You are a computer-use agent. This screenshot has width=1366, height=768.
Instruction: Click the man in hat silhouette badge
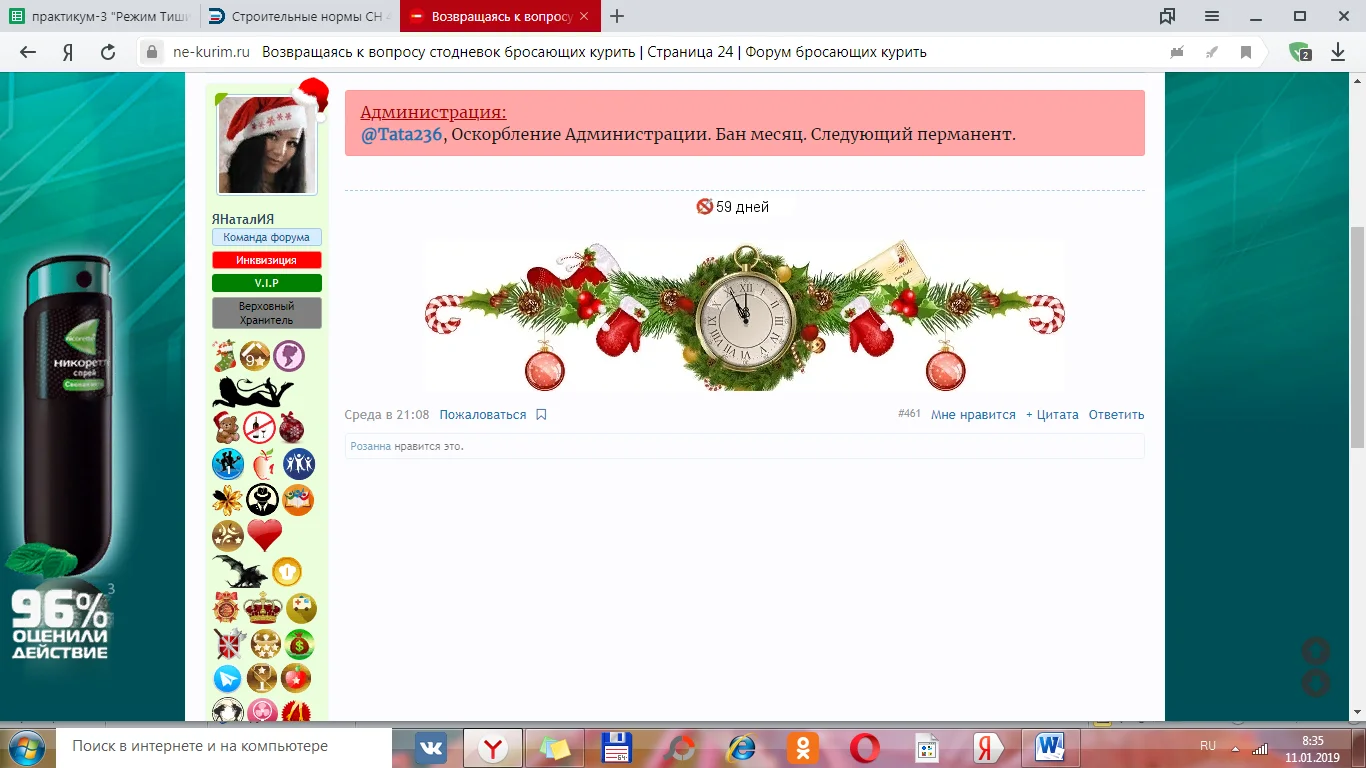tap(263, 500)
